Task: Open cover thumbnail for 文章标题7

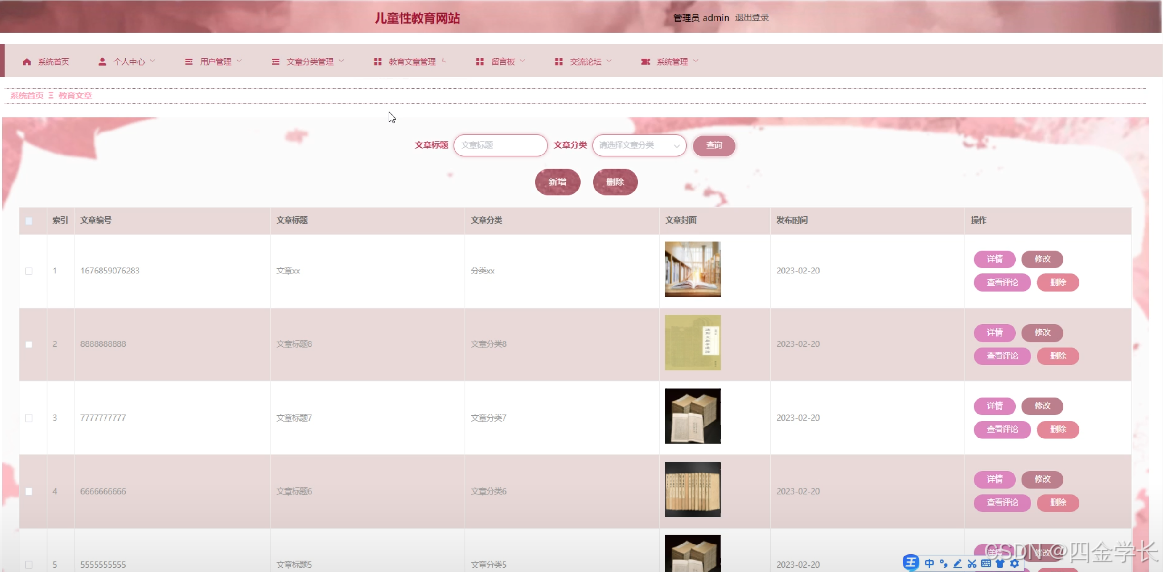Action: (693, 416)
